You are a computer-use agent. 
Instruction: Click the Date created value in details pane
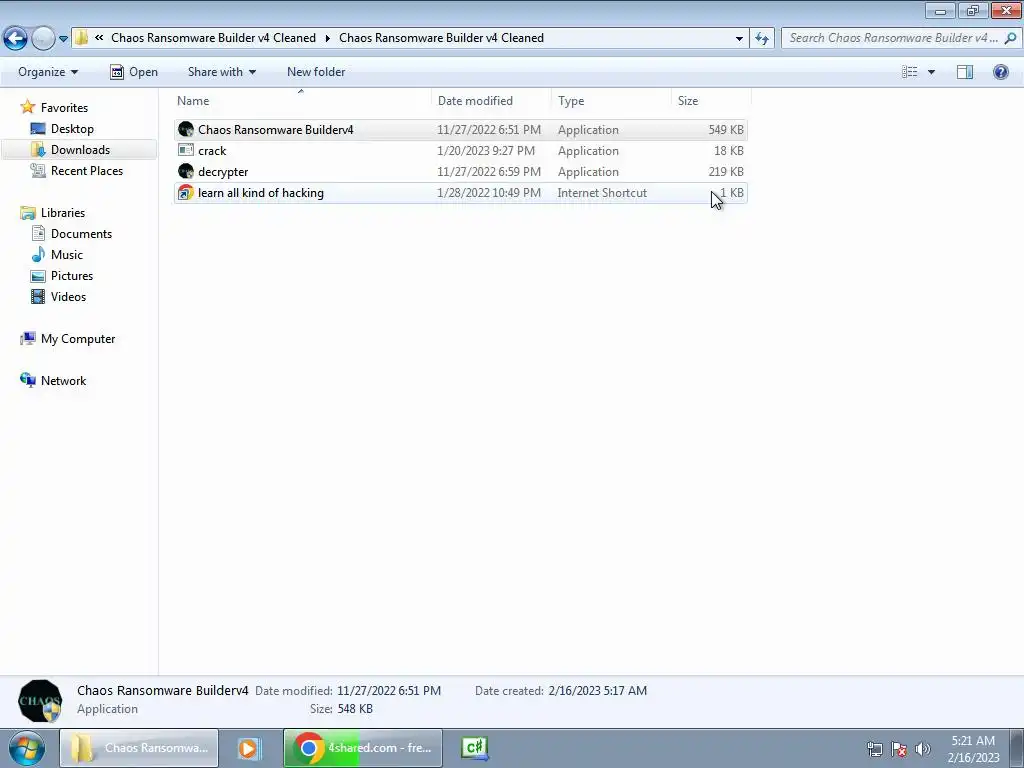click(x=598, y=690)
